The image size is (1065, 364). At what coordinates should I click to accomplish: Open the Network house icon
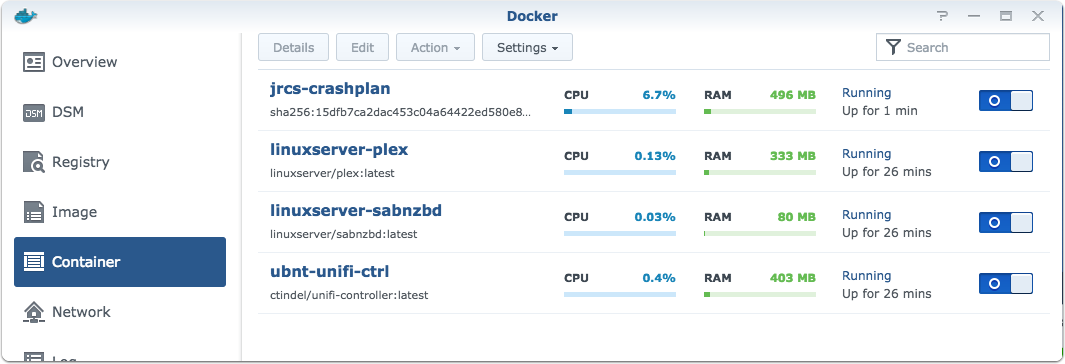coord(34,312)
